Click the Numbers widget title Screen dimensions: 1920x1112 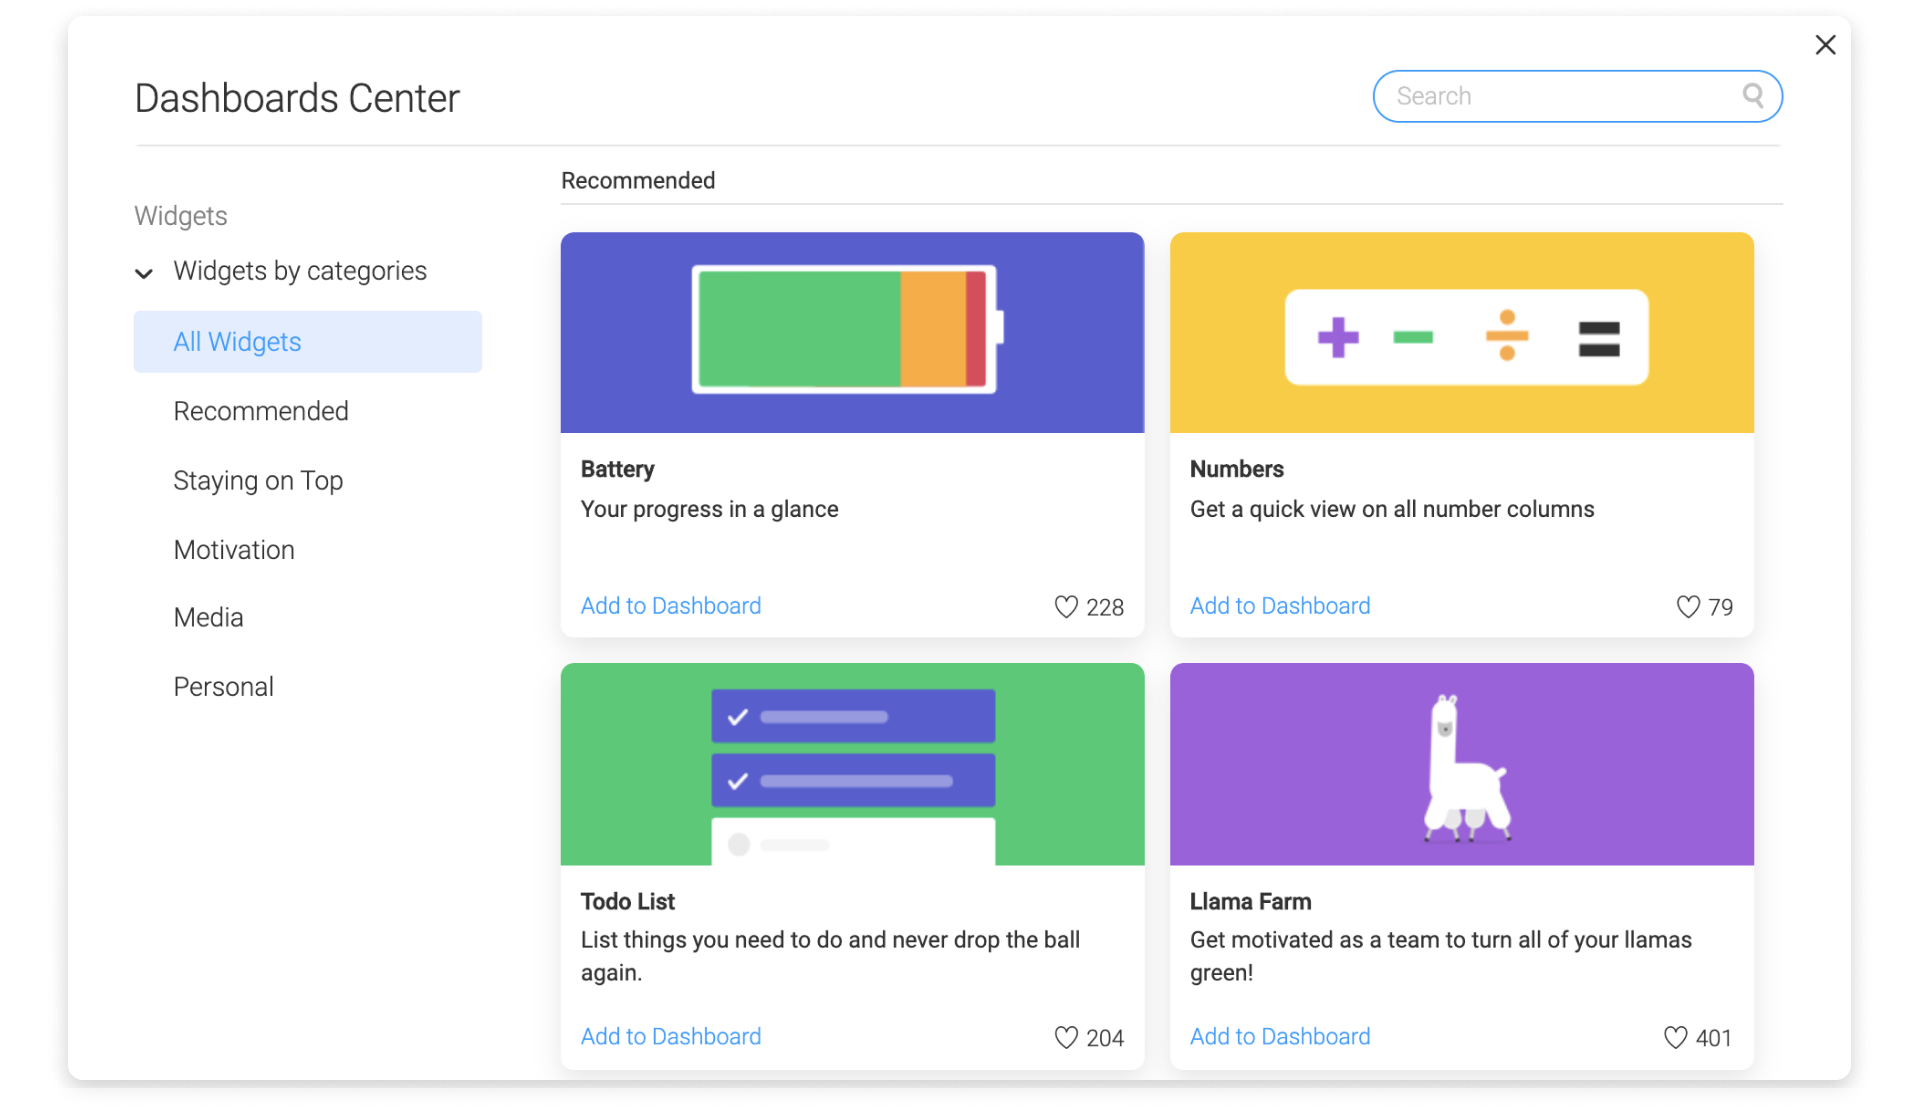pyautogui.click(x=1237, y=469)
